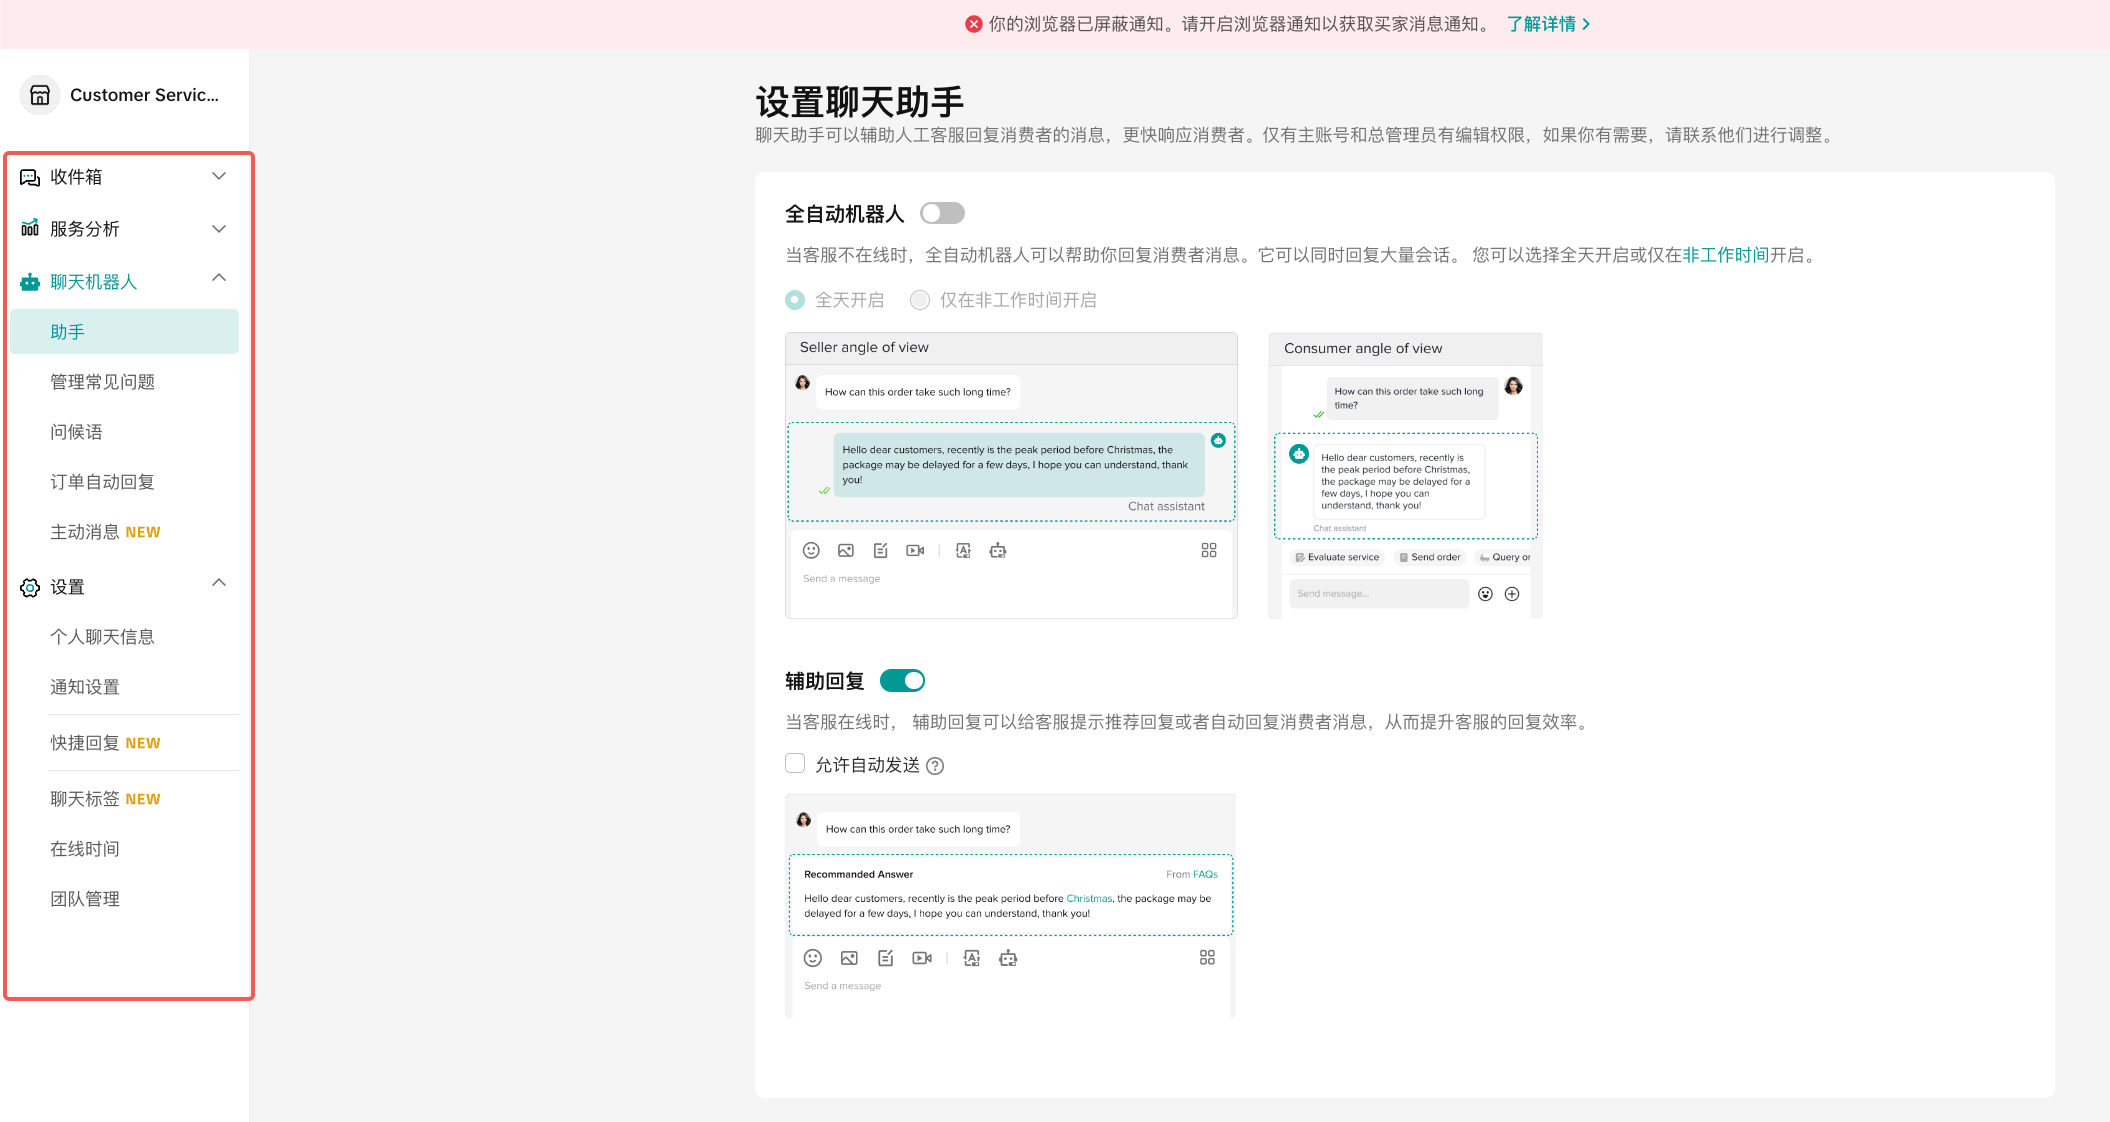Screen dimensions: 2110x1122
Task: Open the 订单自动回复 menu item
Action: pyautogui.click(x=102, y=482)
